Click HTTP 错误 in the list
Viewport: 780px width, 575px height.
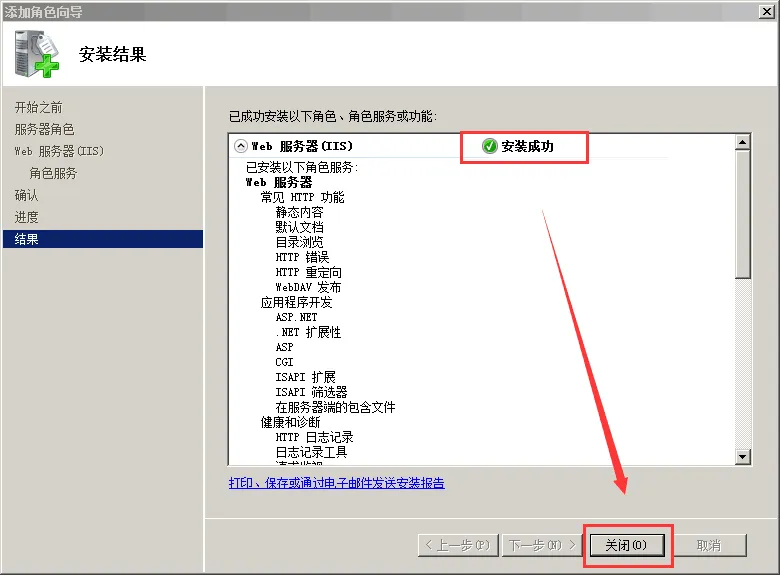pyautogui.click(x=302, y=257)
